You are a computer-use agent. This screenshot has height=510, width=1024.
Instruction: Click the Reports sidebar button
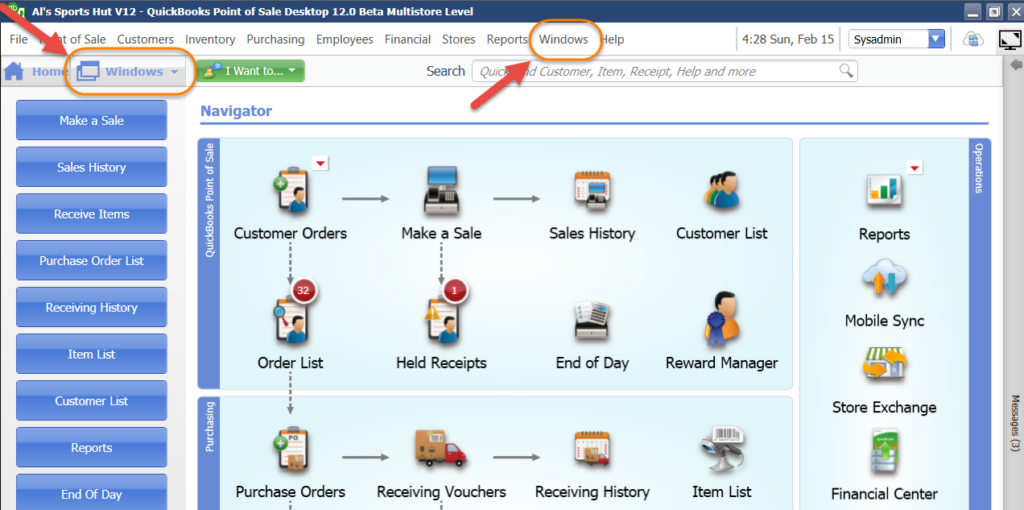(x=91, y=447)
